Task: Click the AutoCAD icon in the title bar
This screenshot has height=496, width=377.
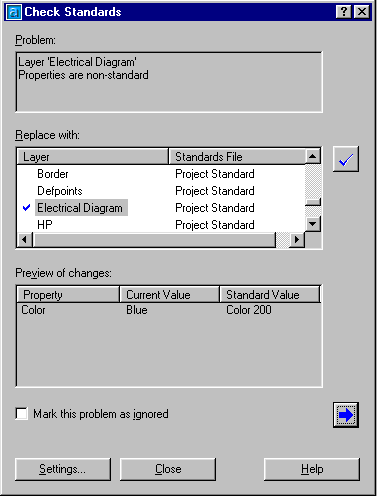Action: click(x=14, y=12)
